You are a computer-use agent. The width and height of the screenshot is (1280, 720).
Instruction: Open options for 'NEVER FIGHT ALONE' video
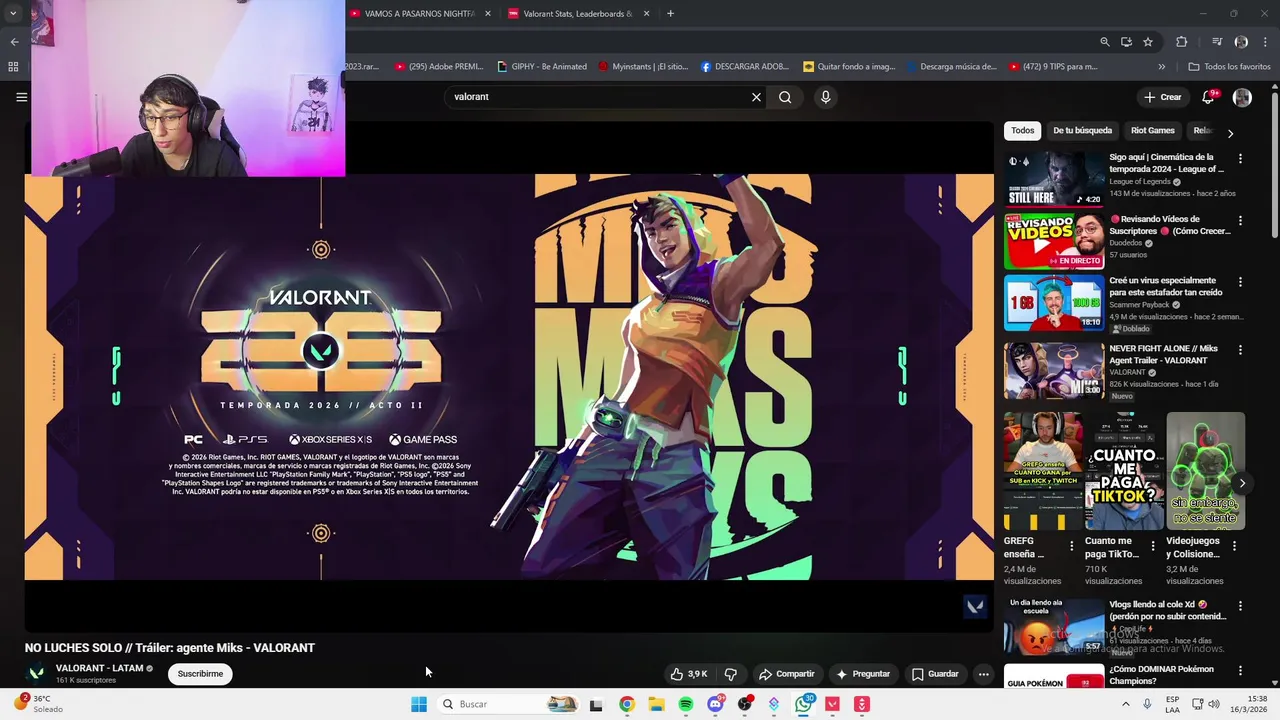[1240, 351]
